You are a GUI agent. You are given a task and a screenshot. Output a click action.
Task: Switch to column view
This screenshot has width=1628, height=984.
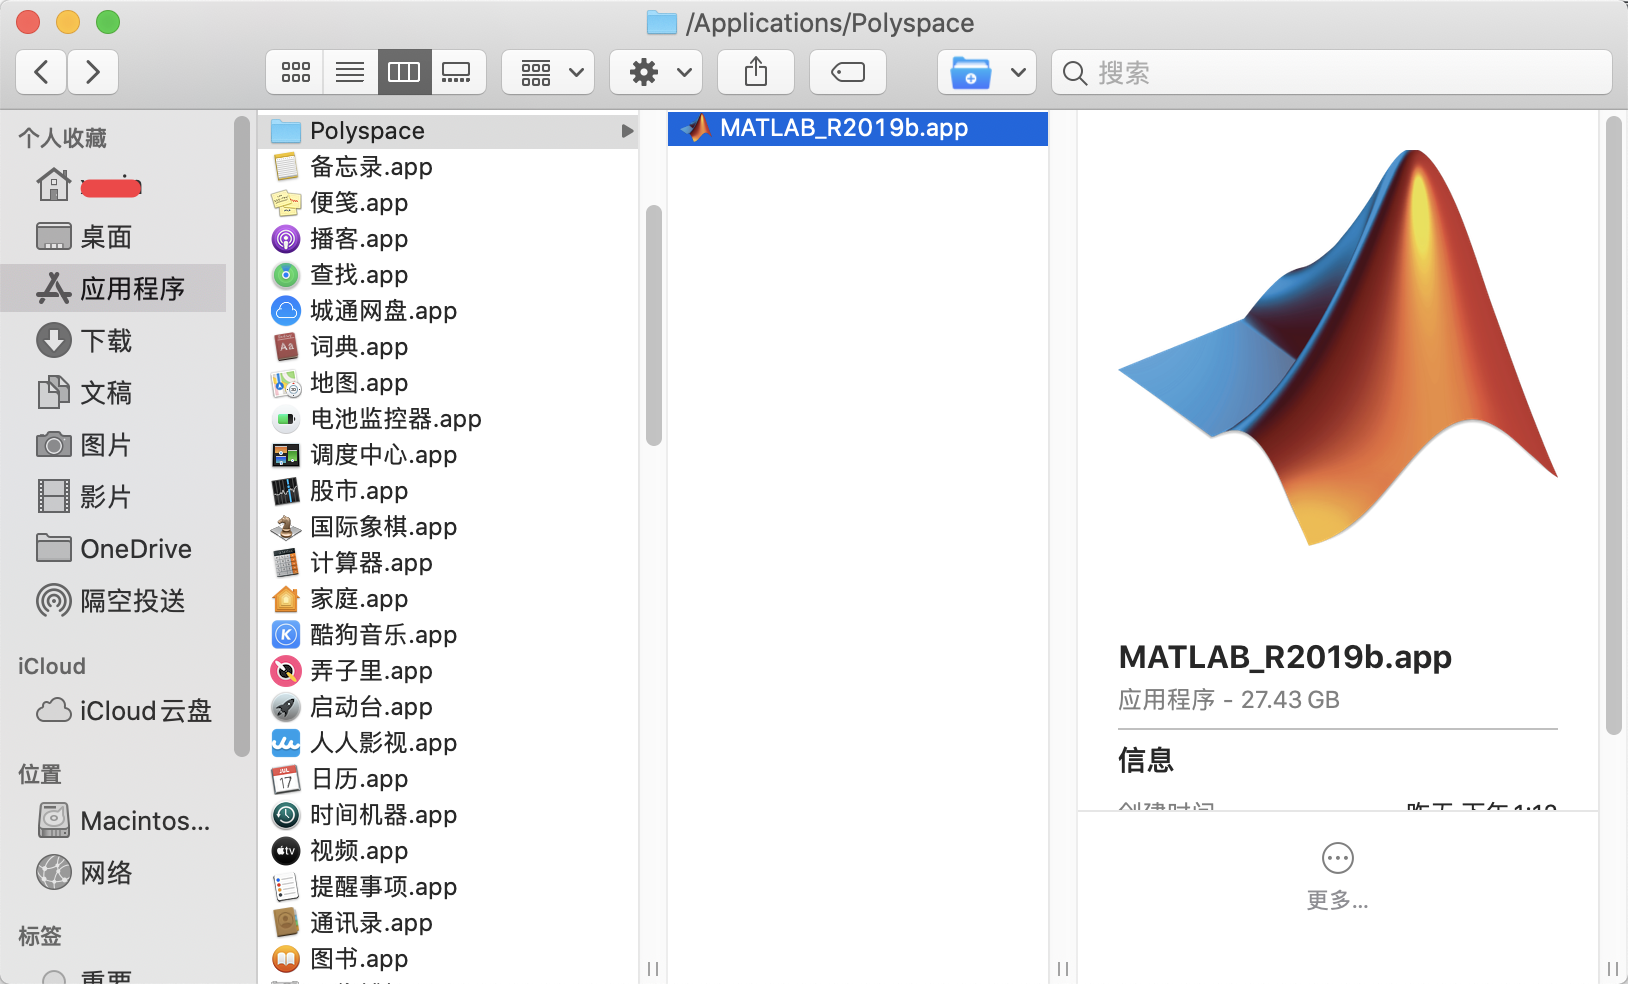404,72
